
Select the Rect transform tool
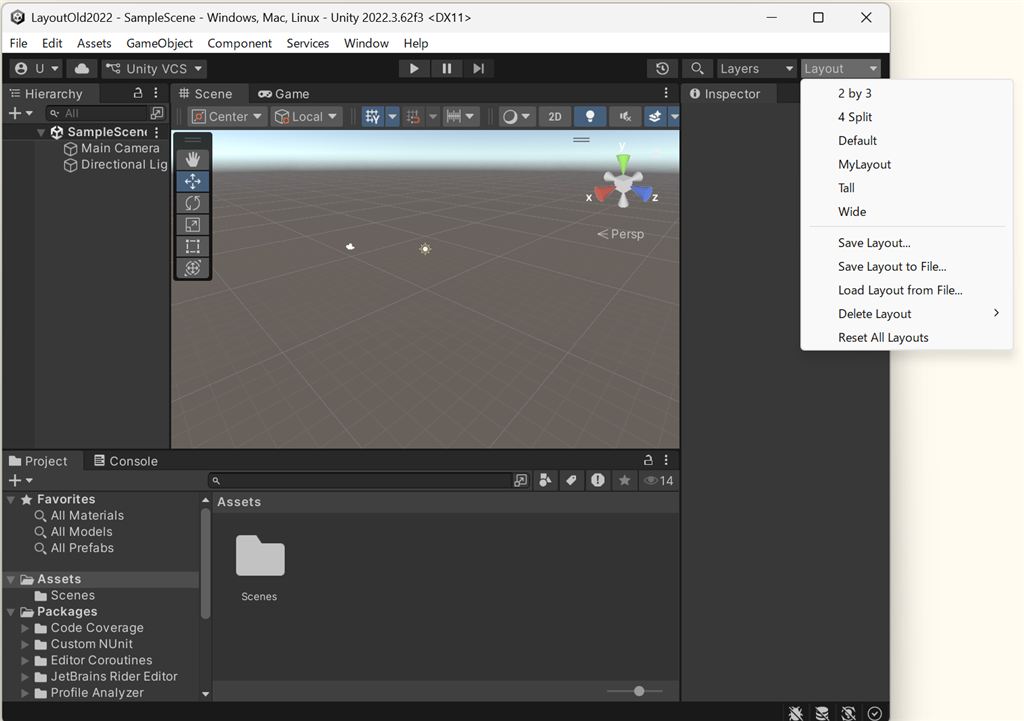(193, 246)
